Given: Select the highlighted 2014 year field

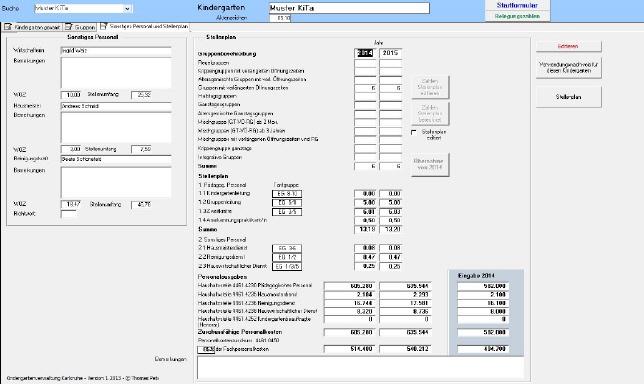Looking at the screenshot, I should point(365,53).
